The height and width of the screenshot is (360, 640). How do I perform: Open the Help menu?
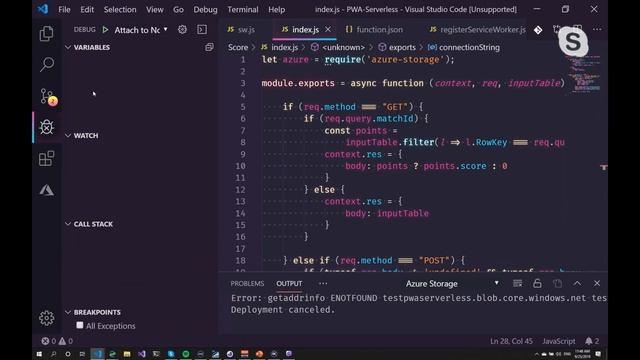point(276,9)
